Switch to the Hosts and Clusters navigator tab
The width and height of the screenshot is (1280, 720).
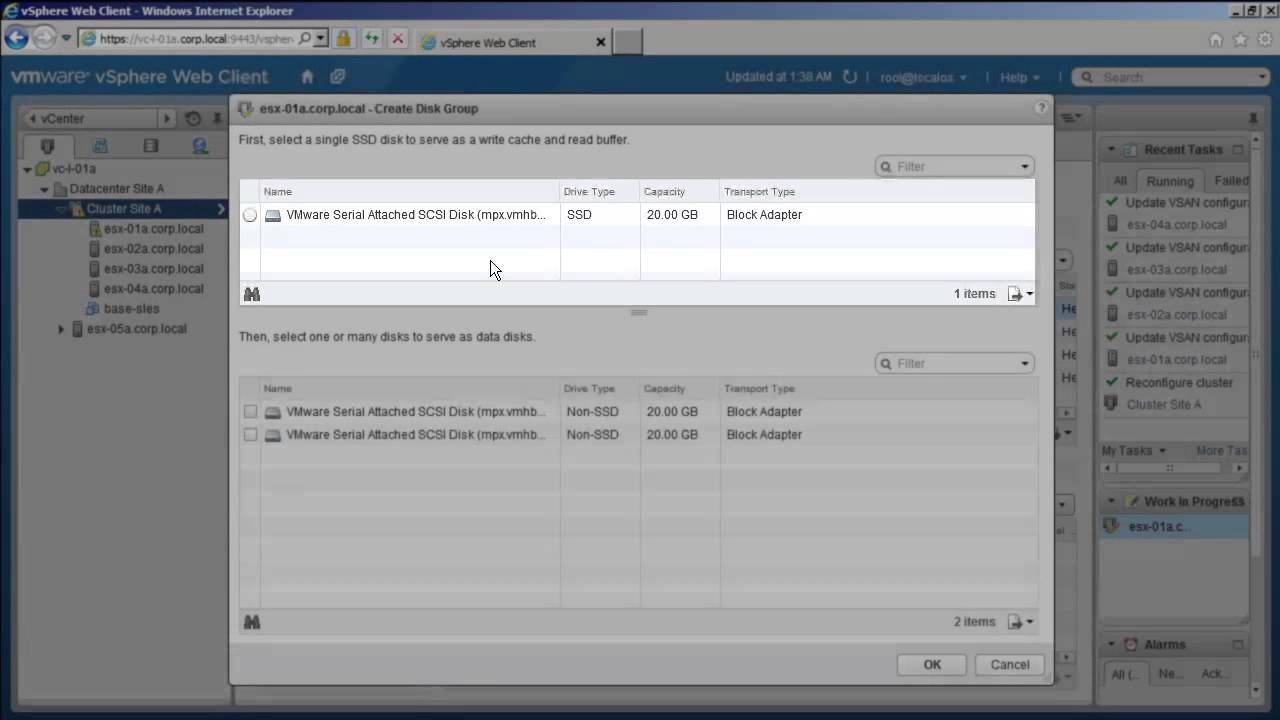(47, 146)
